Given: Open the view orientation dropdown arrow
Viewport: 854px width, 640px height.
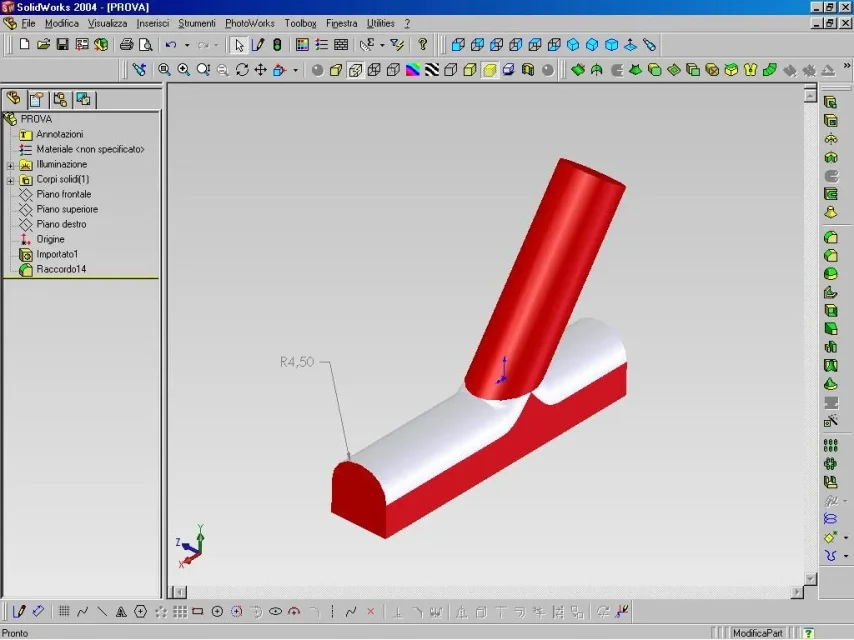Looking at the screenshot, I should (296, 70).
